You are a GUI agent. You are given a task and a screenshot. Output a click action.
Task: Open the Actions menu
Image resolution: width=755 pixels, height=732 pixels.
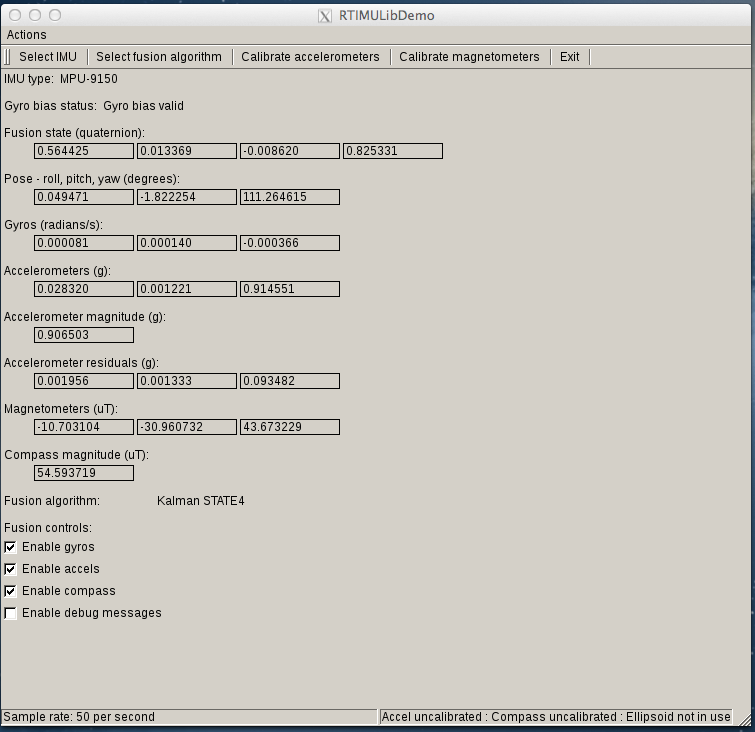click(x=26, y=35)
